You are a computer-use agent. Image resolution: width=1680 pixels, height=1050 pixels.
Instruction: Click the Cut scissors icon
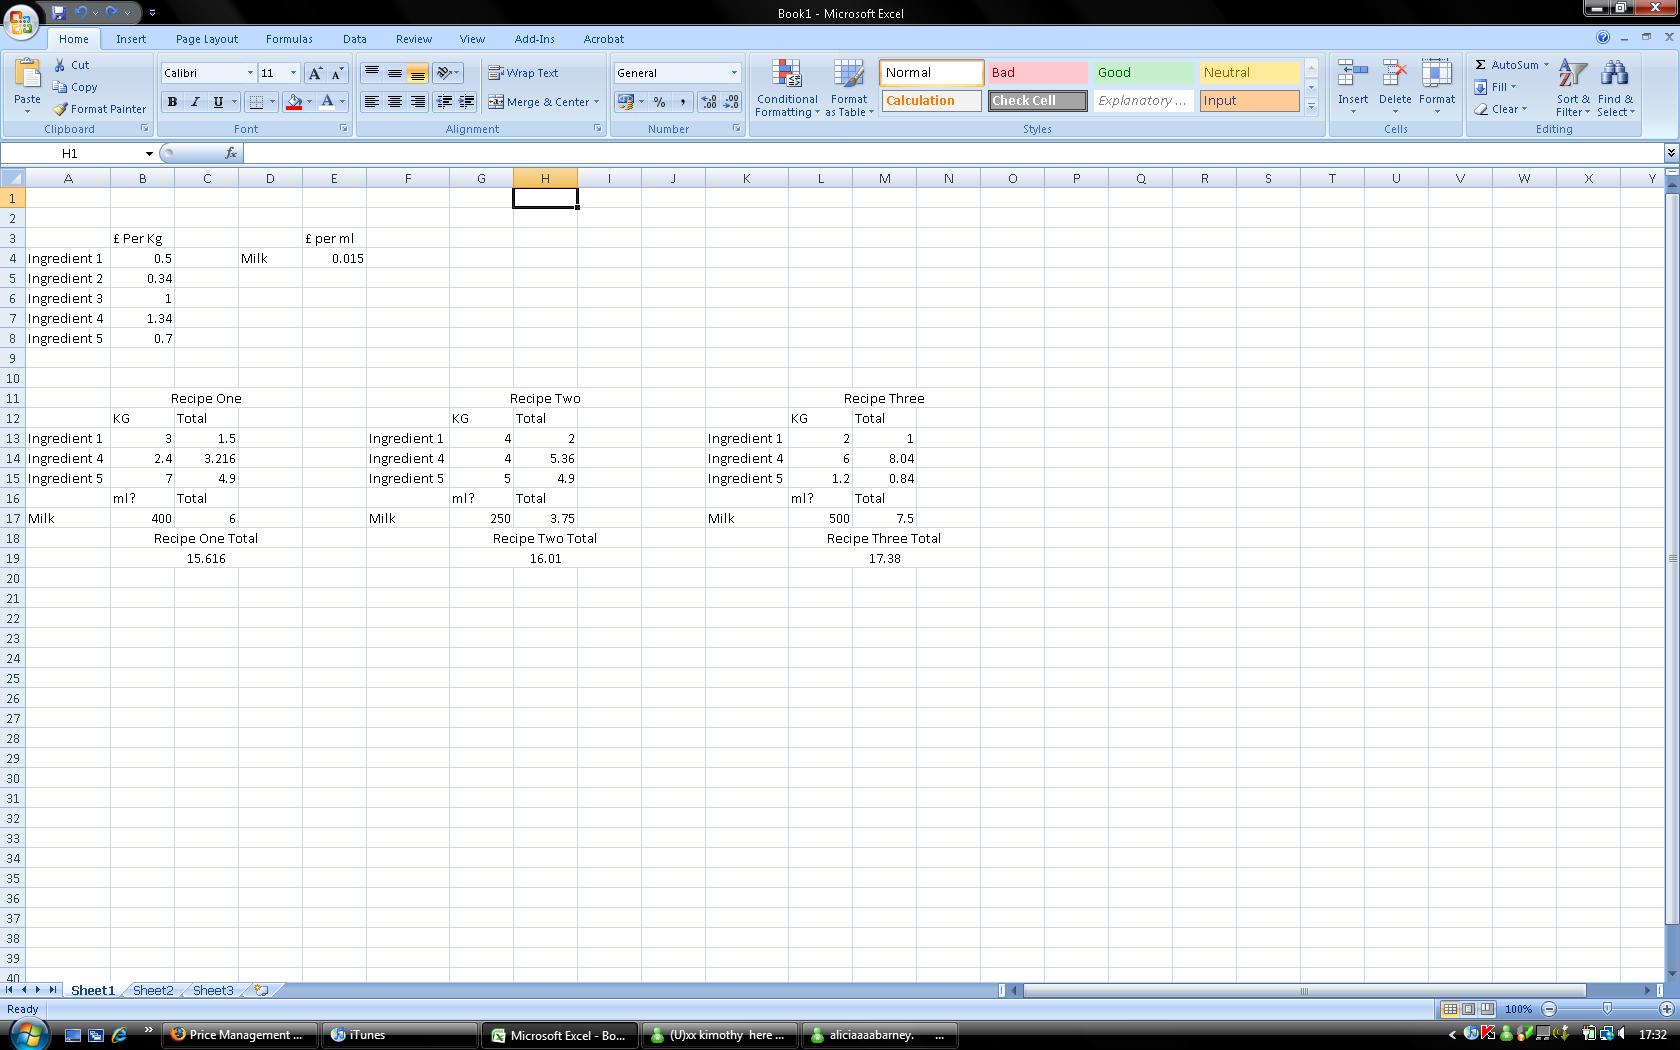(x=60, y=65)
